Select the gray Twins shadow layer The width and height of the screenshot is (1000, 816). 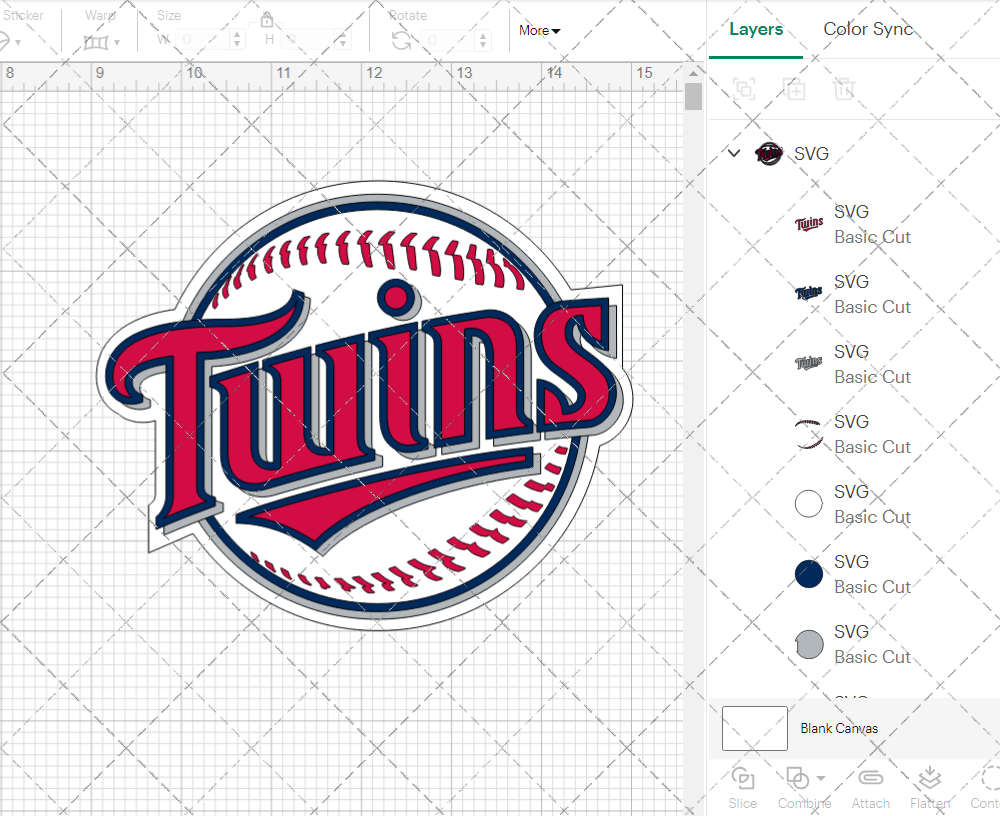click(853, 364)
